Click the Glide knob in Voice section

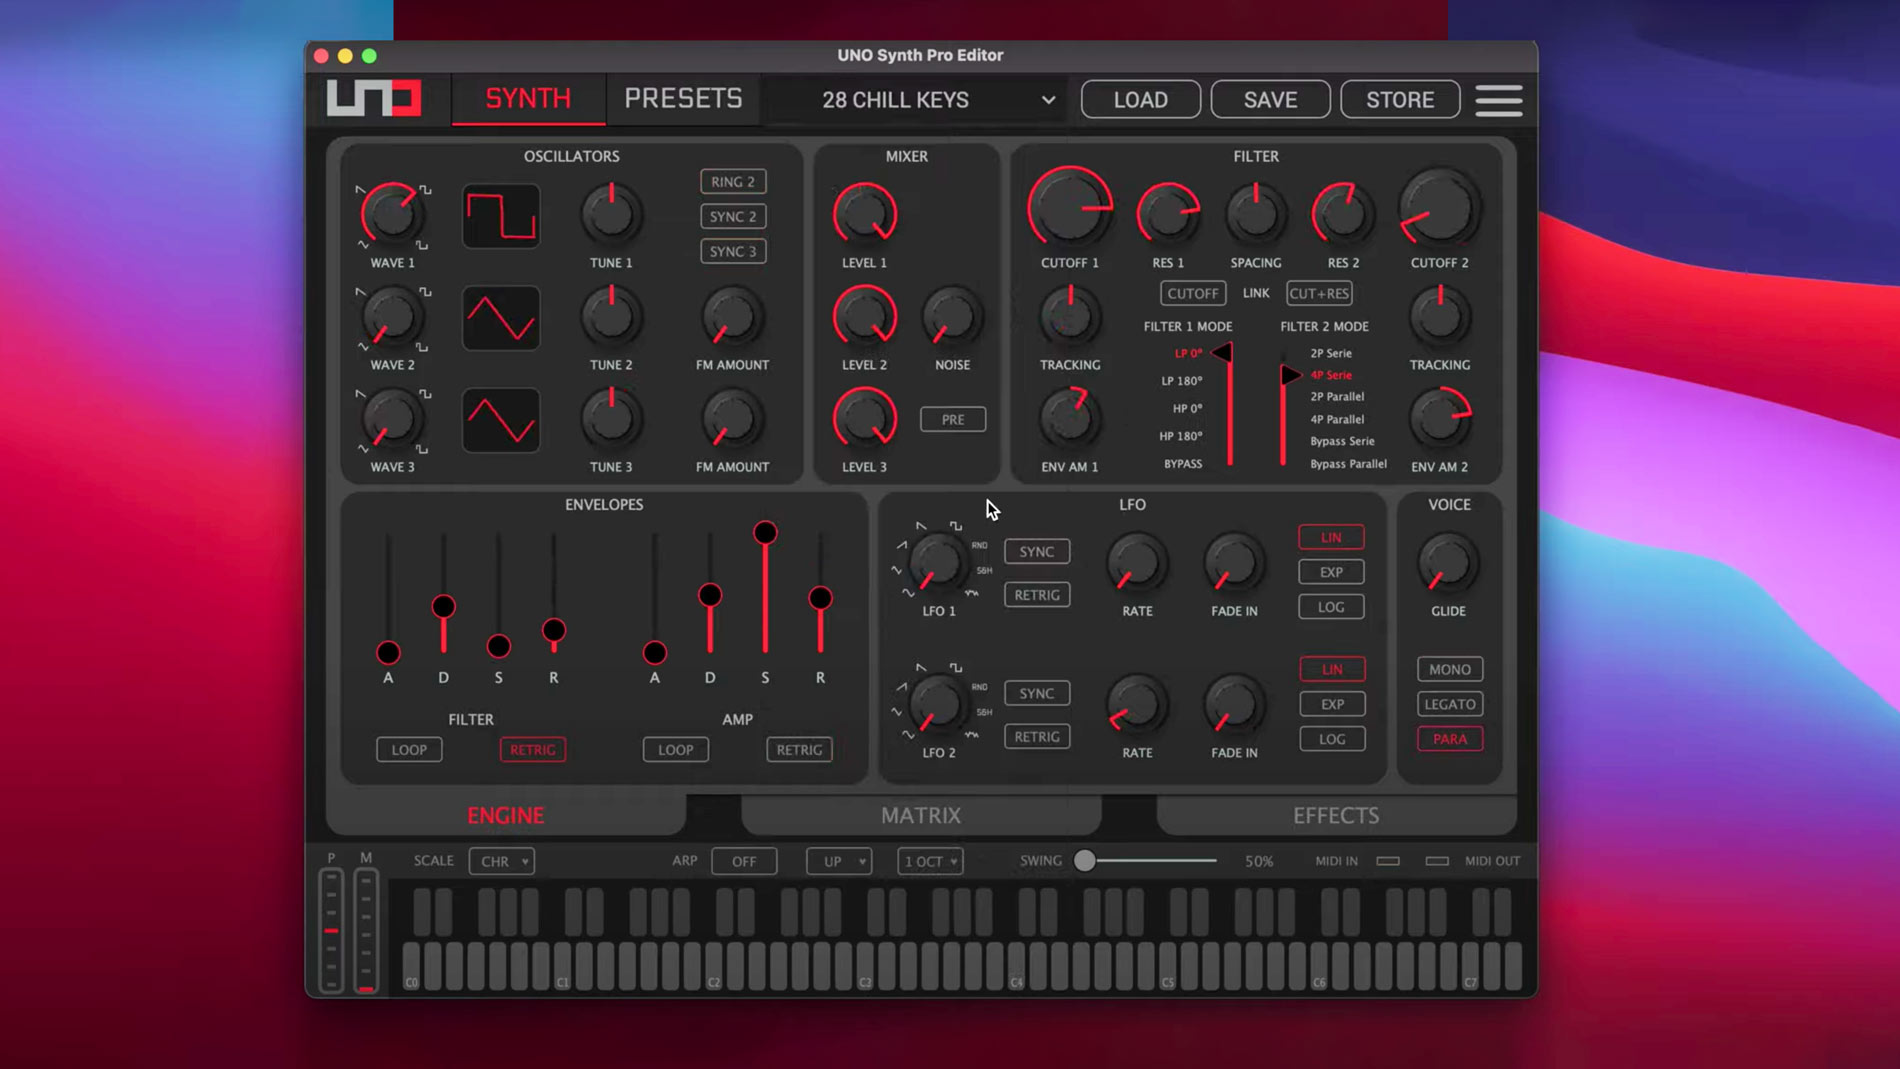(1447, 563)
